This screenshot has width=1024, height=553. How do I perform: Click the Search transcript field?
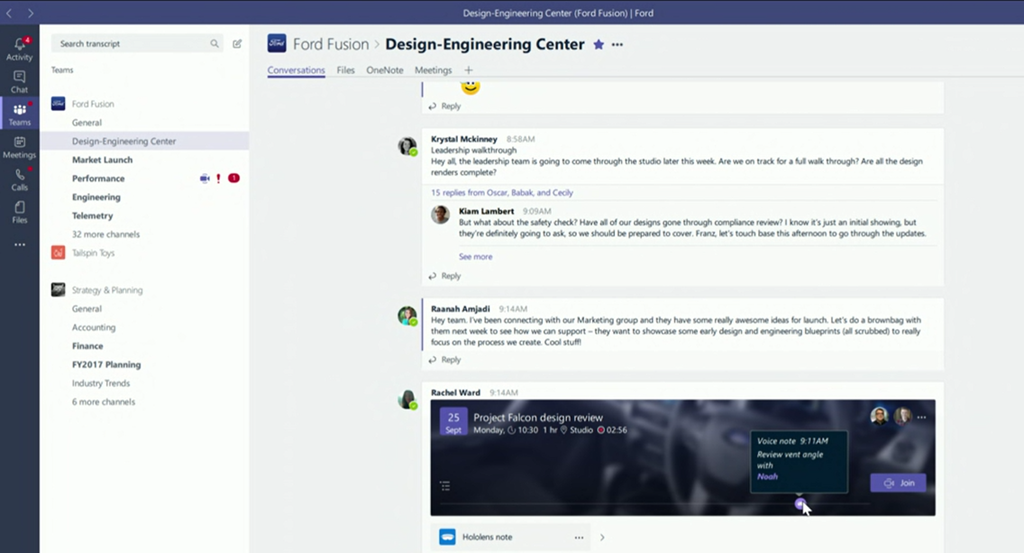coord(137,44)
